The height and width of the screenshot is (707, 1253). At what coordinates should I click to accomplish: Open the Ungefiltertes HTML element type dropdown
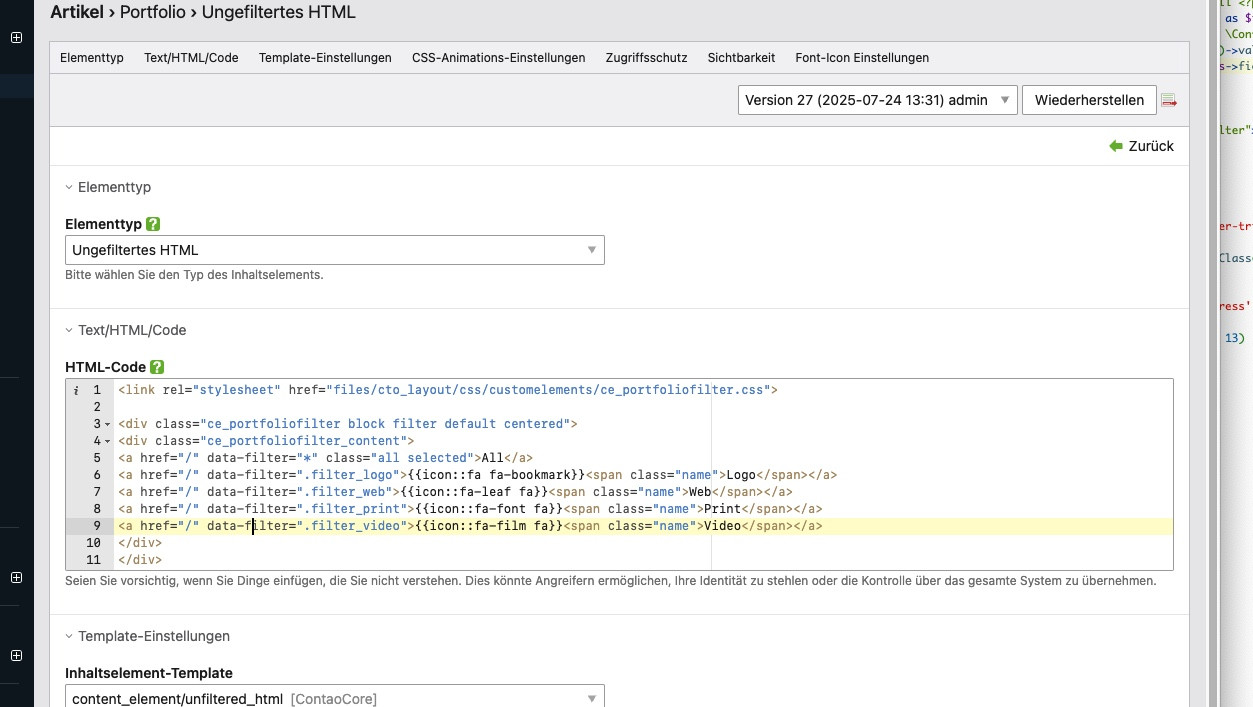coord(334,250)
